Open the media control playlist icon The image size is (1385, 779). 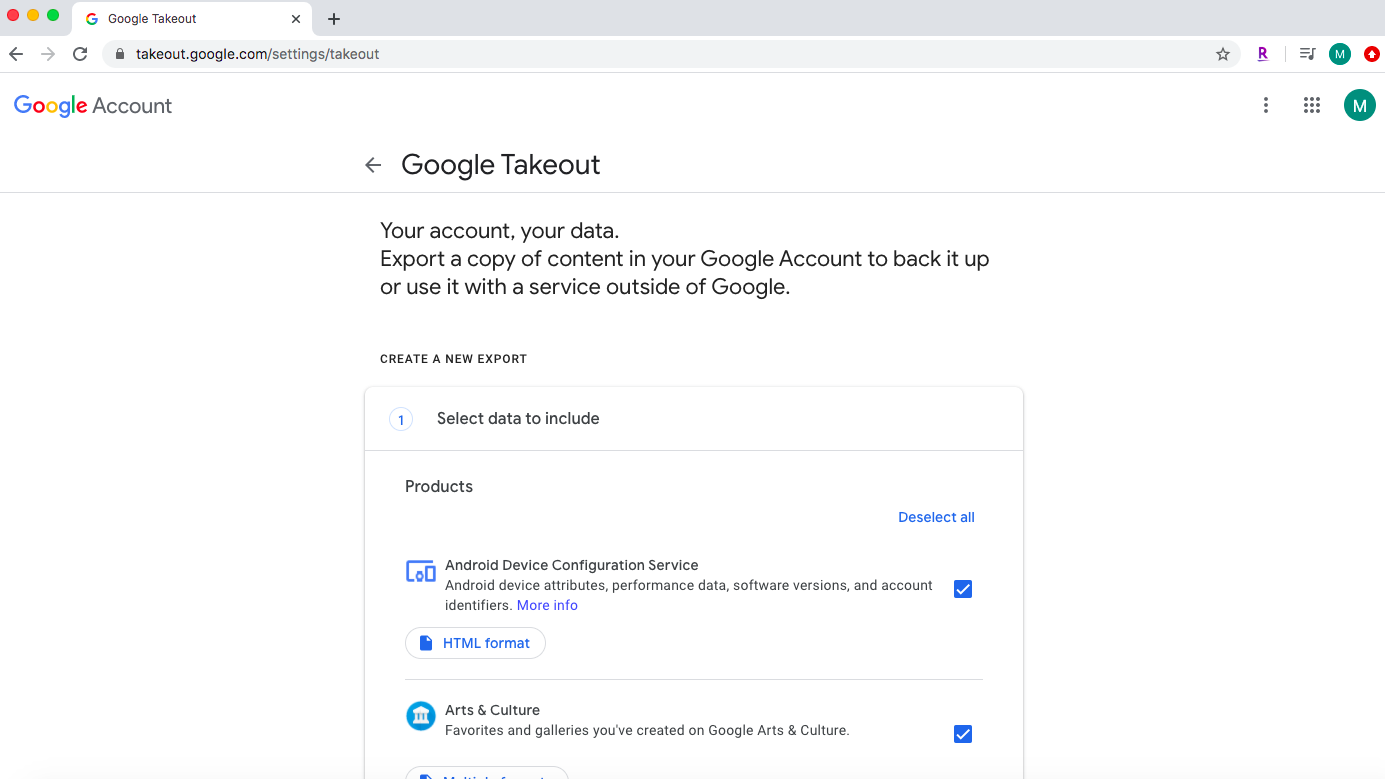click(1307, 54)
